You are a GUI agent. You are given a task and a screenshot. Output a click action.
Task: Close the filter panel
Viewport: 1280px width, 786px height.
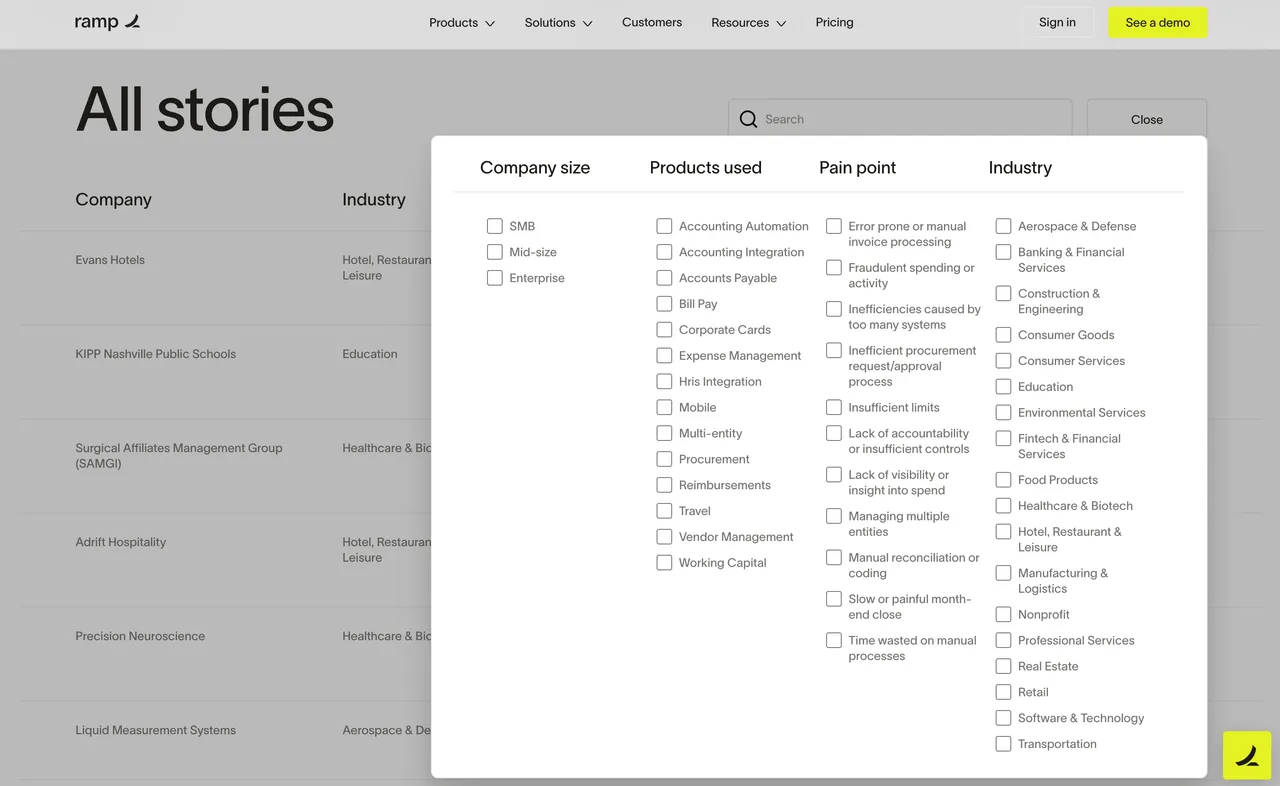[1146, 119]
